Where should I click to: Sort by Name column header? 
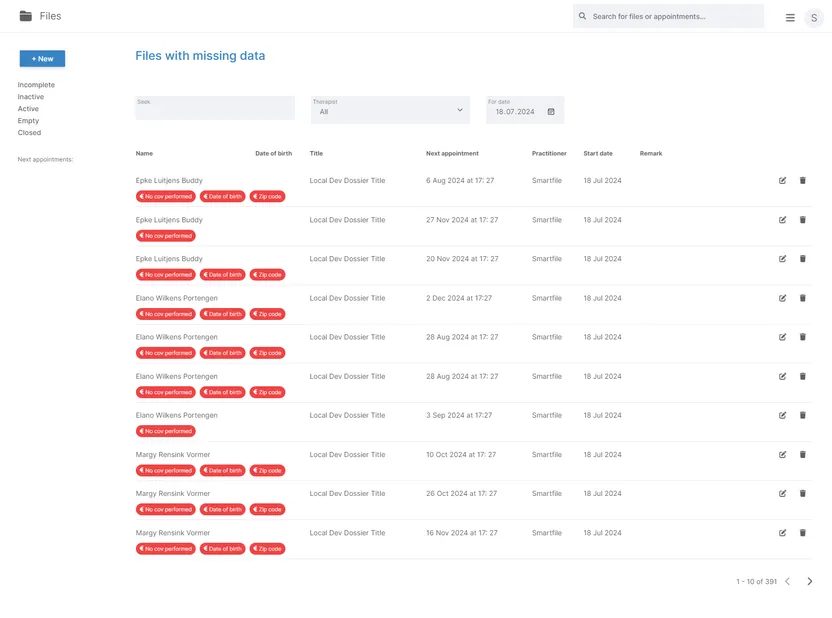(144, 153)
